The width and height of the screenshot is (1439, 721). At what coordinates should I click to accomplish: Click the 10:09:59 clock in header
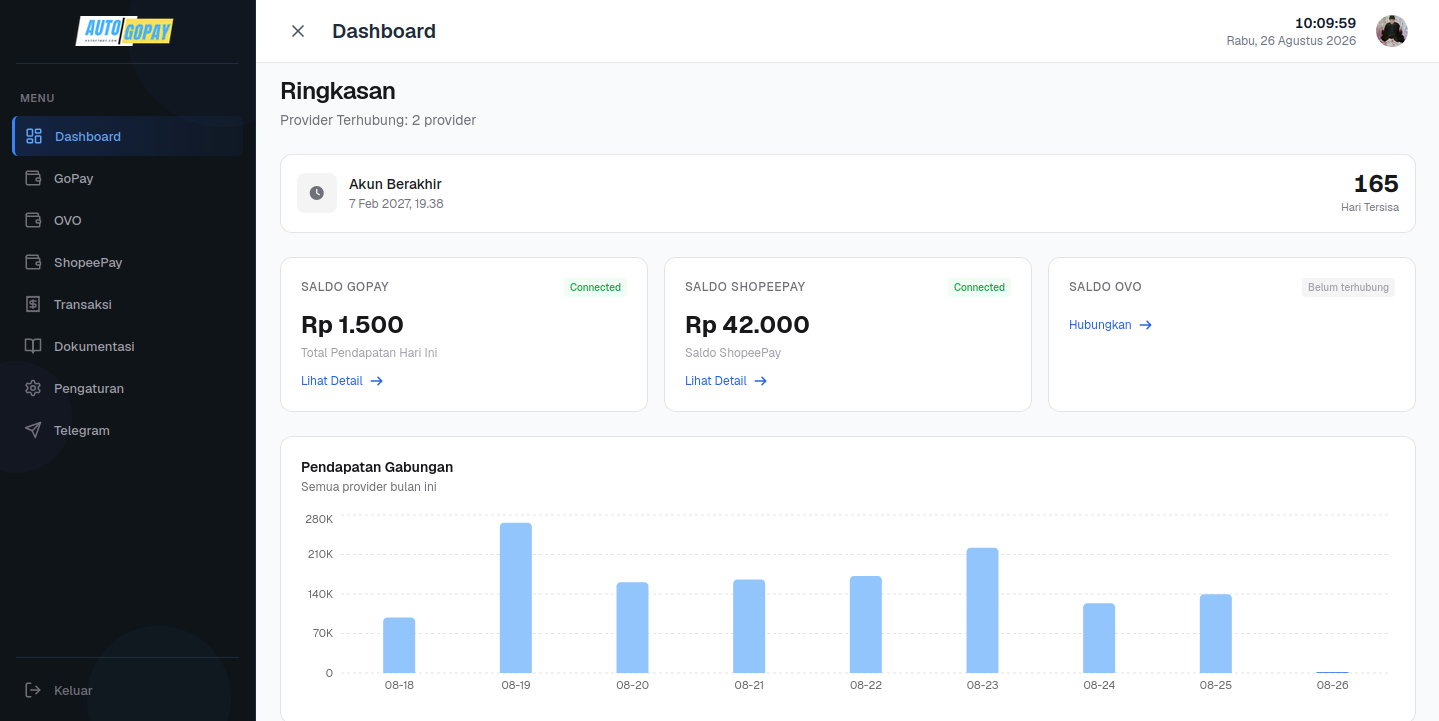(1325, 23)
